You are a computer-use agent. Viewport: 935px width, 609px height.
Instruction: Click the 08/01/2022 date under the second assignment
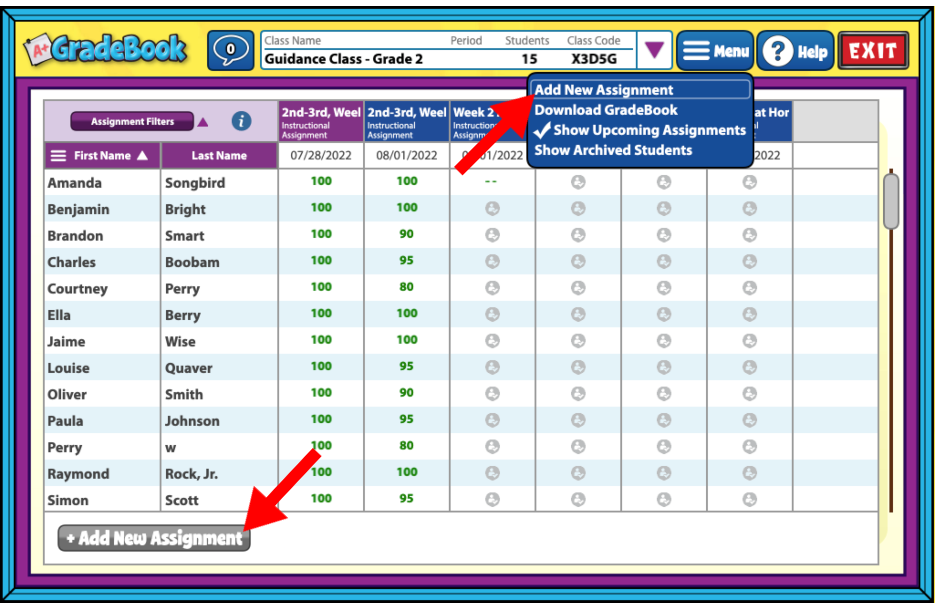pos(407,156)
